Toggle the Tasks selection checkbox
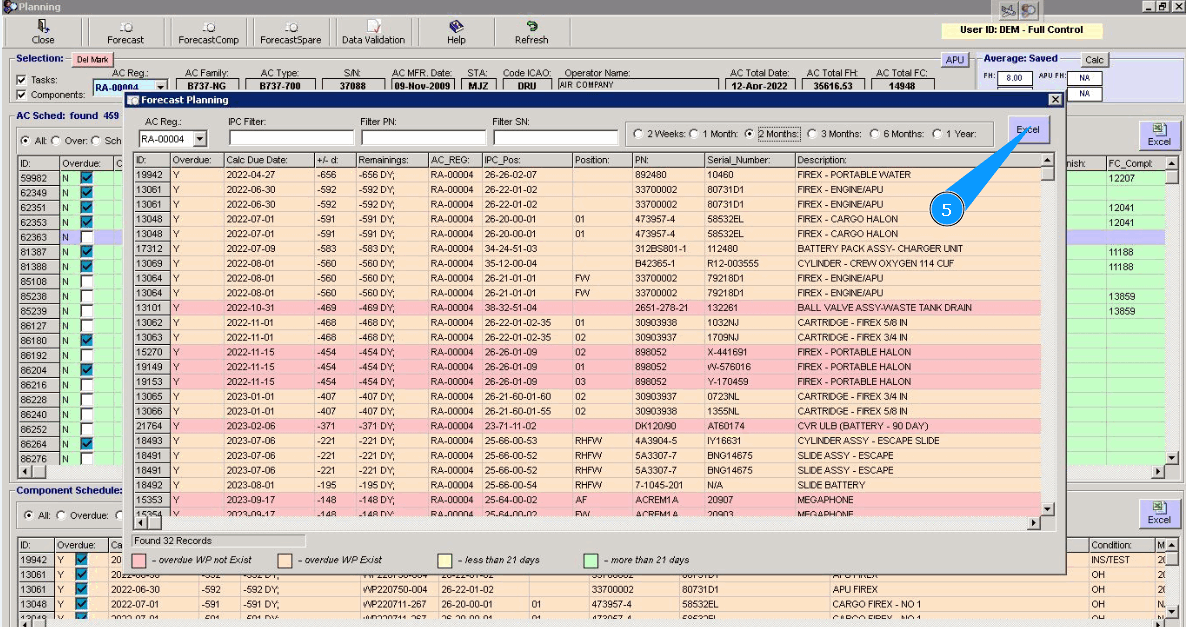Screen dimensions: 1186x629 coord(22,80)
